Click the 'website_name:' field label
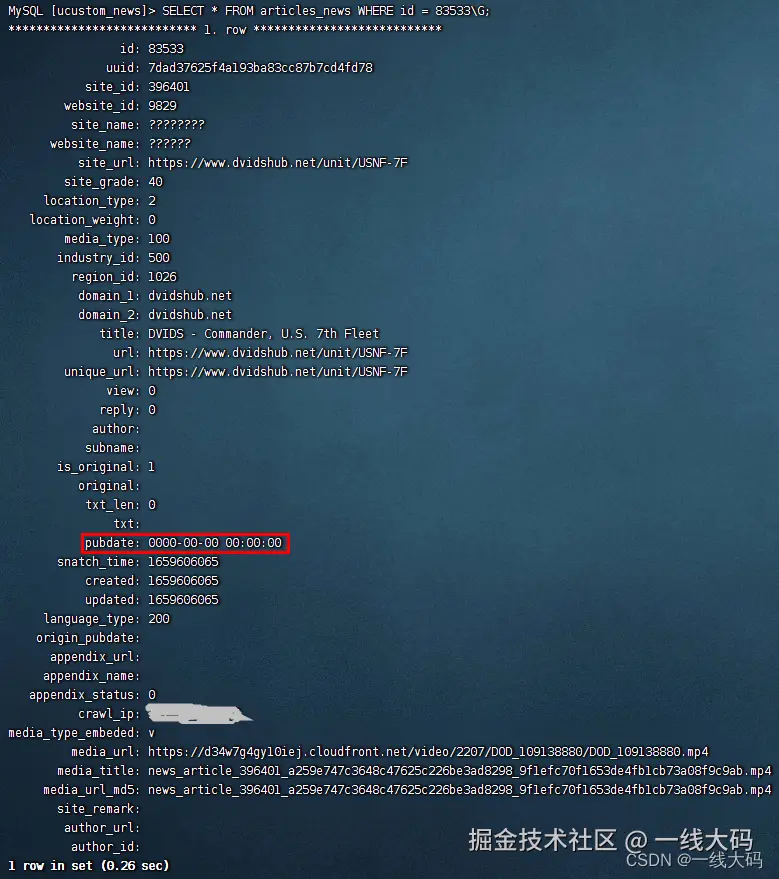Screen dimensions: 779x879 click(95, 144)
